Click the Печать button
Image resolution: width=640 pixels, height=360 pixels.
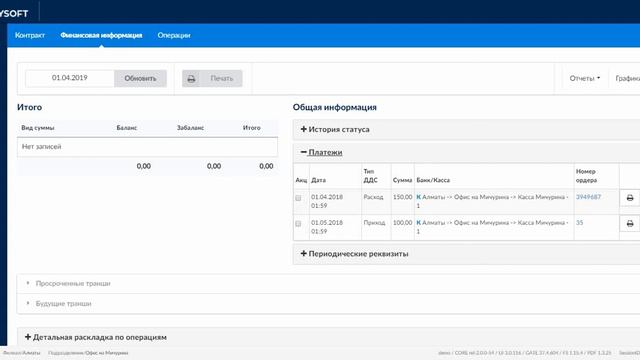pos(212,78)
